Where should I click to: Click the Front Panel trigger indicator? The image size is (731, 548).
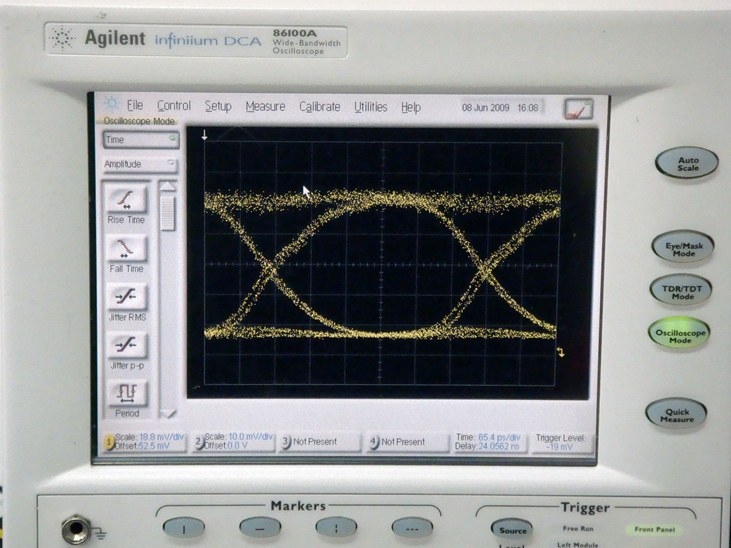(655, 529)
